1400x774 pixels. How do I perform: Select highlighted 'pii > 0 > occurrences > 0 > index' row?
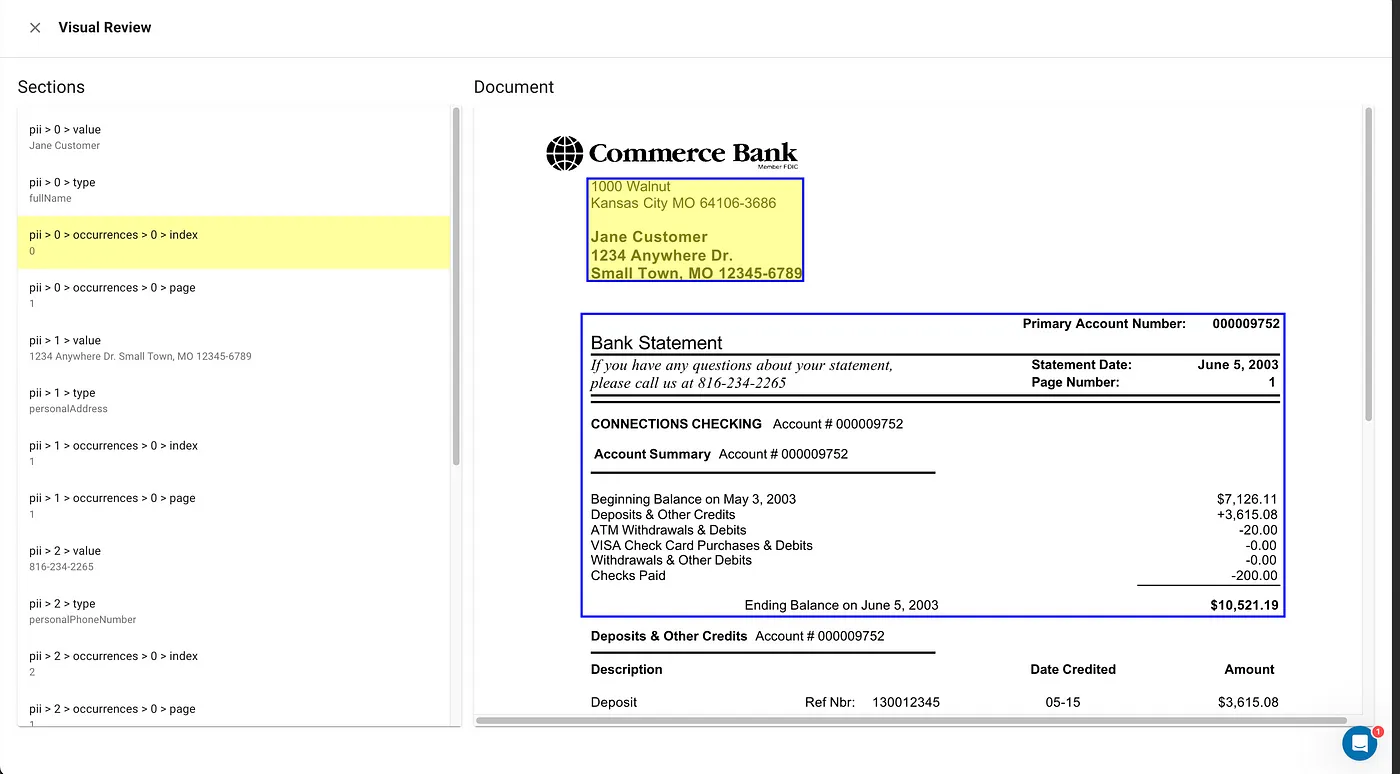[234, 242]
